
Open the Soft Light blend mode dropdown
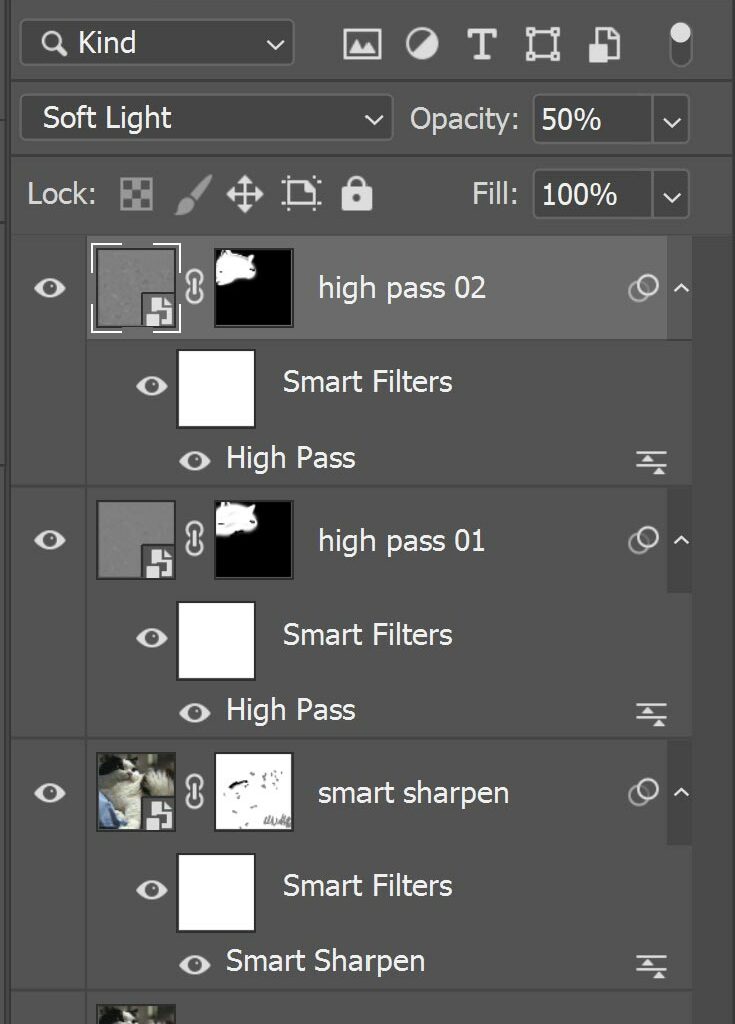pyautogui.click(x=206, y=119)
